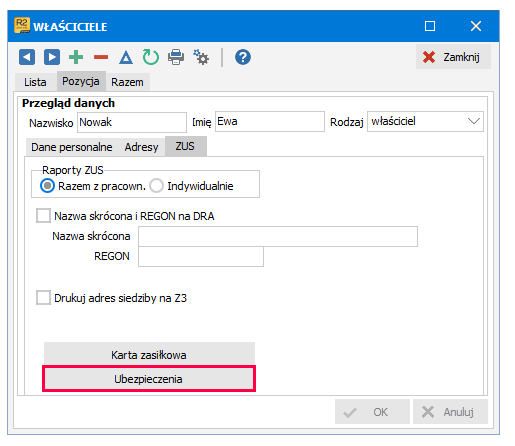Close the Właściciele window with X

coord(476,26)
